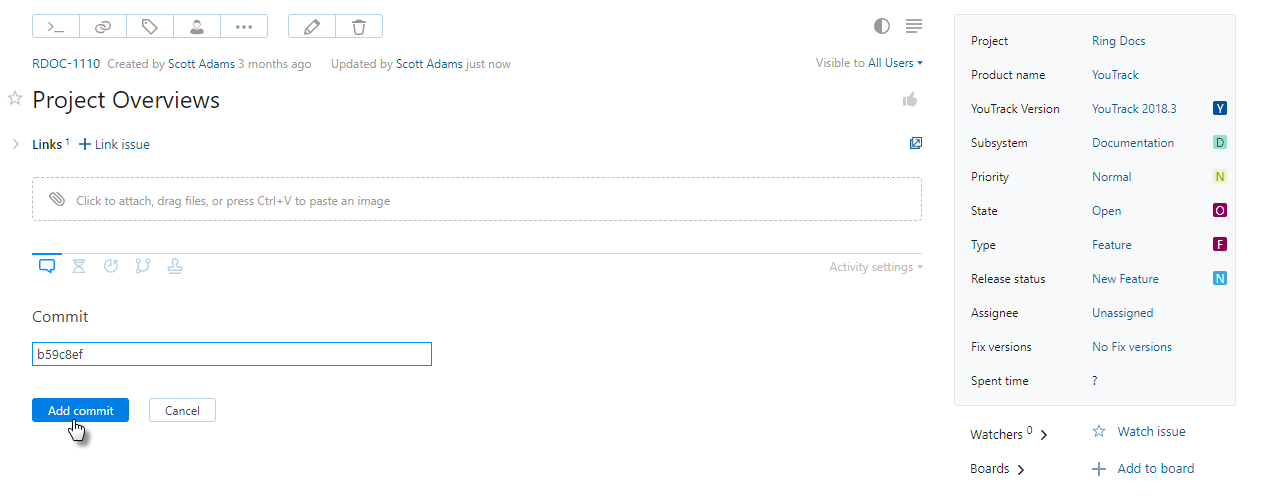
Task: Open the Activity settings dropdown
Action: [875, 267]
